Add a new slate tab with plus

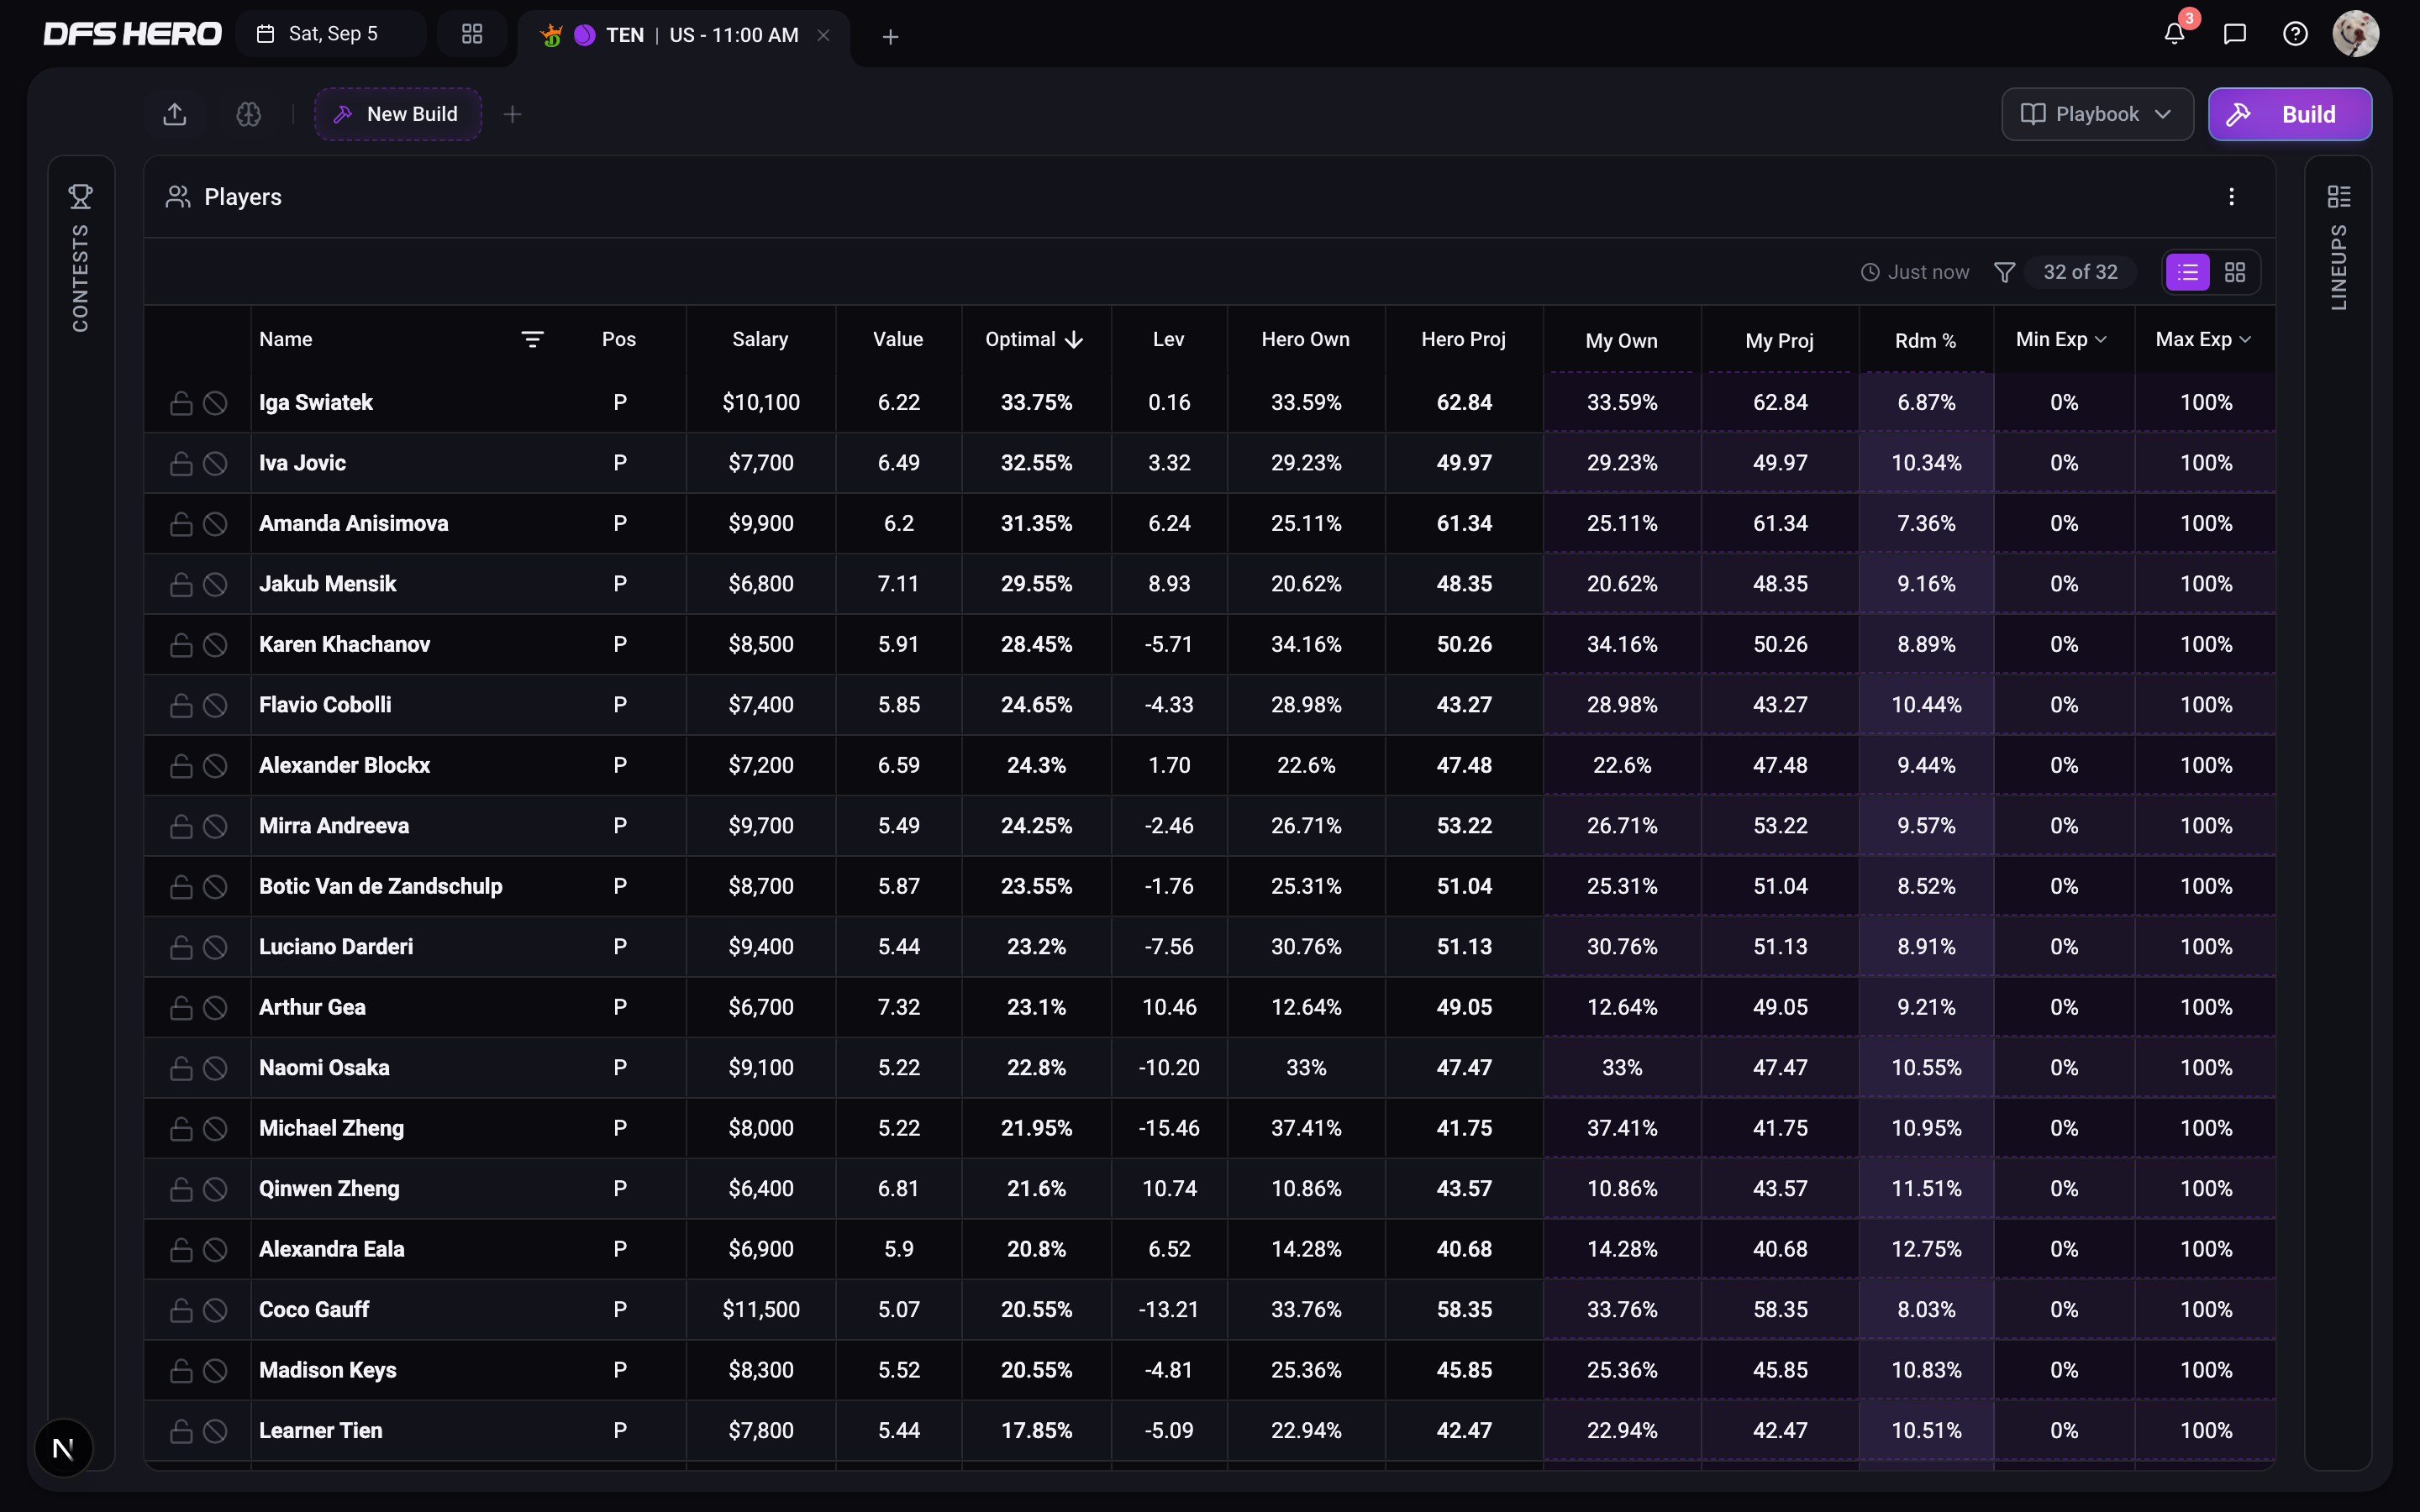890,36
